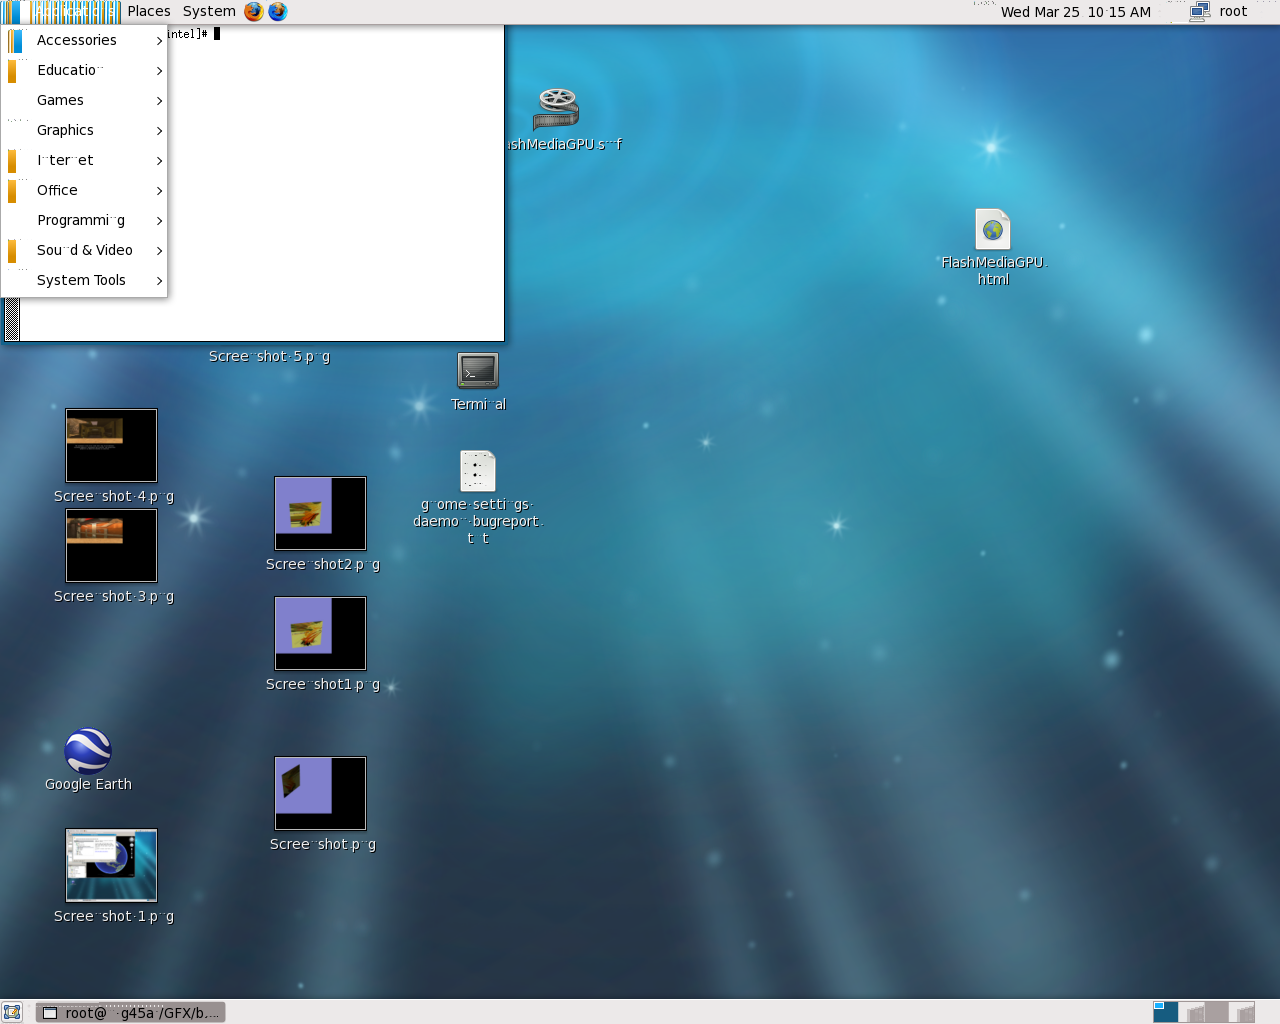The width and height of the screenshot is (1280, 1024).
Task: Launch Google Earth from the desktop
Action: click(x=88, y=752)
